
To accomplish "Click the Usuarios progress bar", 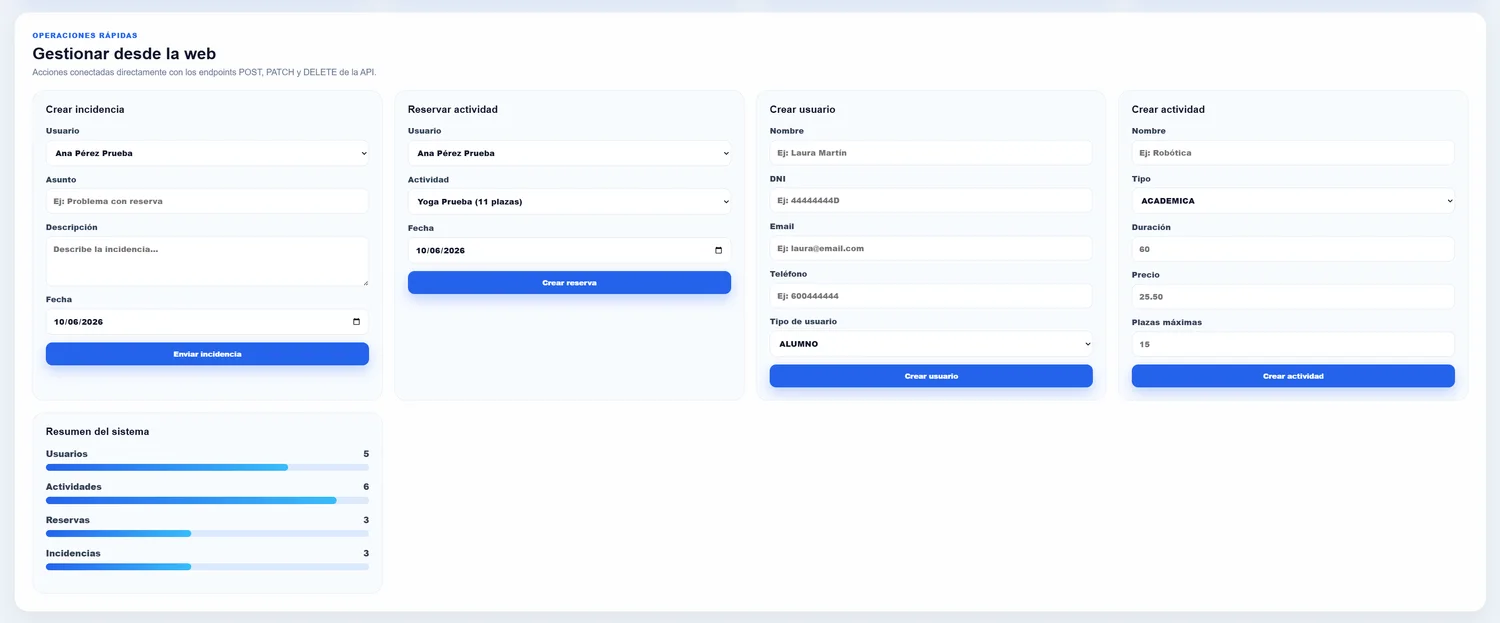I will click(x=207, y=467).
